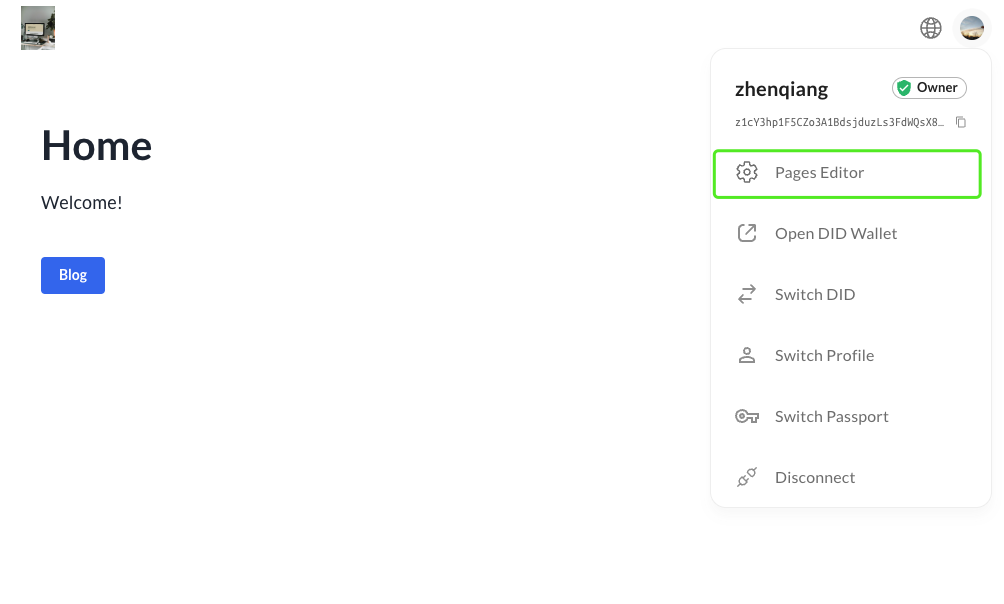Copy the DID address with the copy icon
Image resolution: width=1004 pixels, height=604 pixels.
(961, 122)
